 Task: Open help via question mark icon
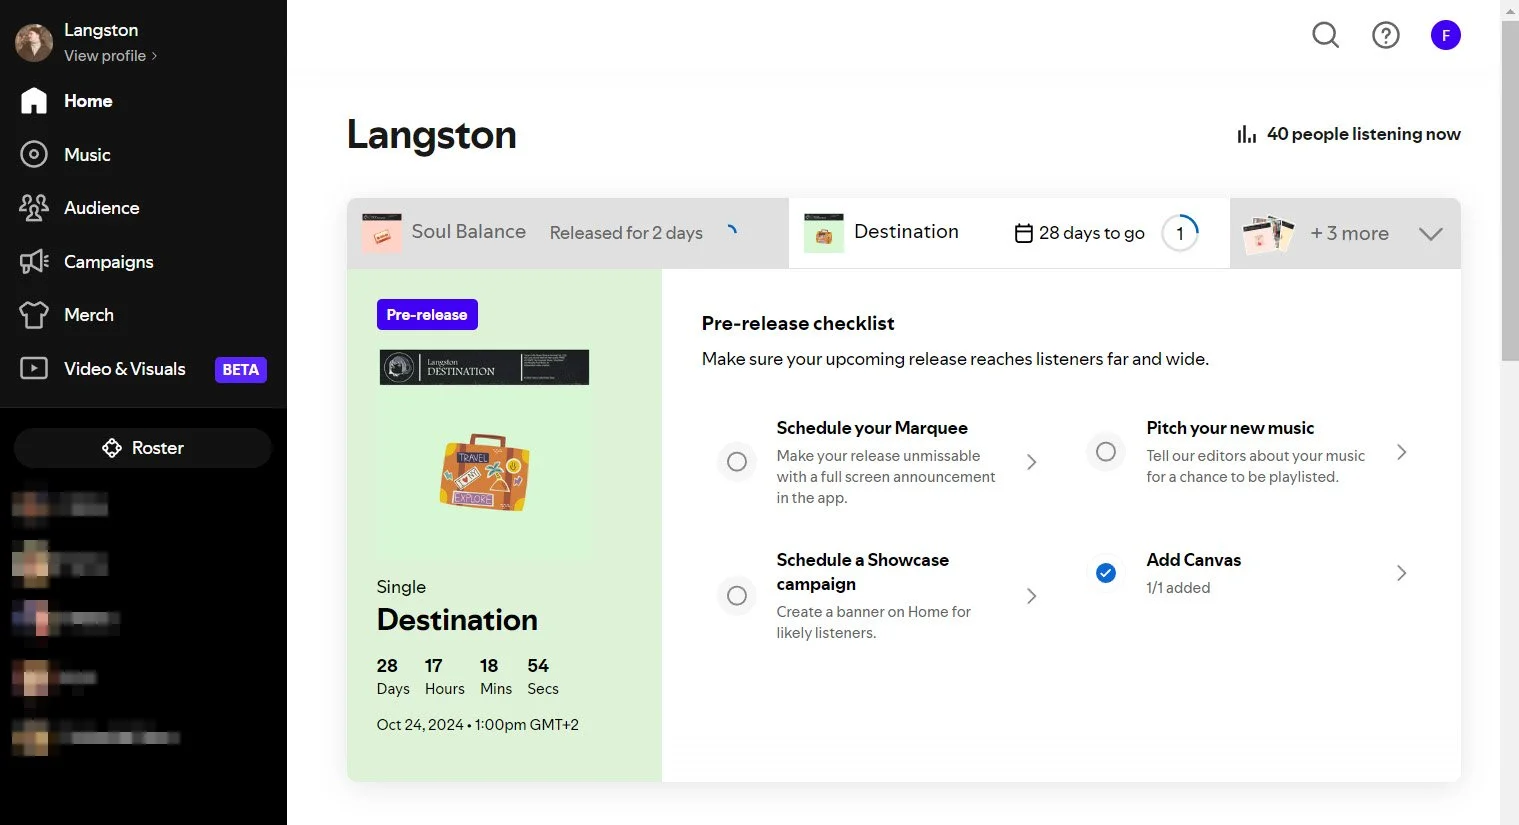[1386, 36]
